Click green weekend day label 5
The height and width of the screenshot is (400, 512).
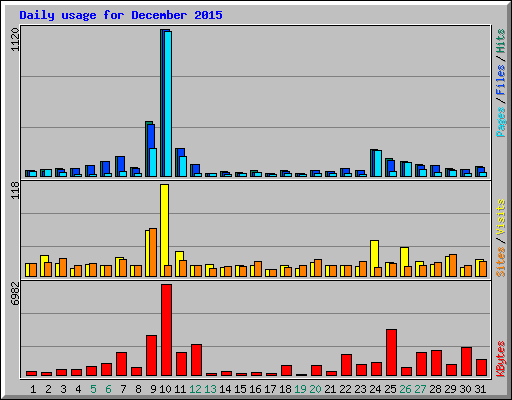(93, 389)
